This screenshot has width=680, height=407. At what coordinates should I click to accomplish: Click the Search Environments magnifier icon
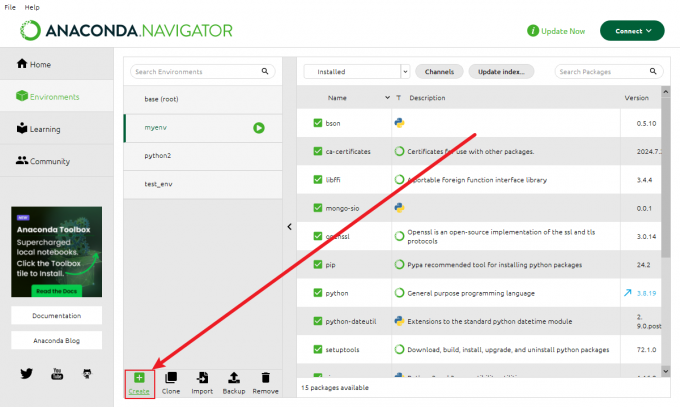click(265, 71)
